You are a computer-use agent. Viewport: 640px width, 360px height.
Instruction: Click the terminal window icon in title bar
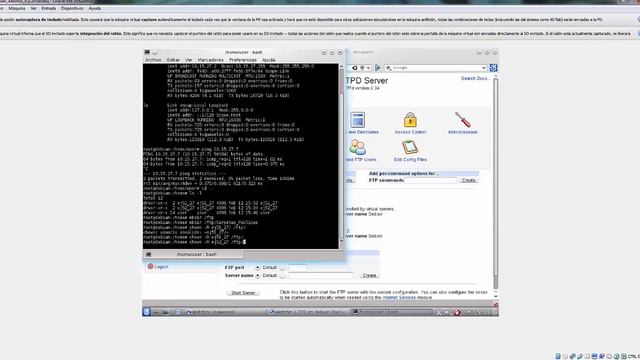[147, 52]
